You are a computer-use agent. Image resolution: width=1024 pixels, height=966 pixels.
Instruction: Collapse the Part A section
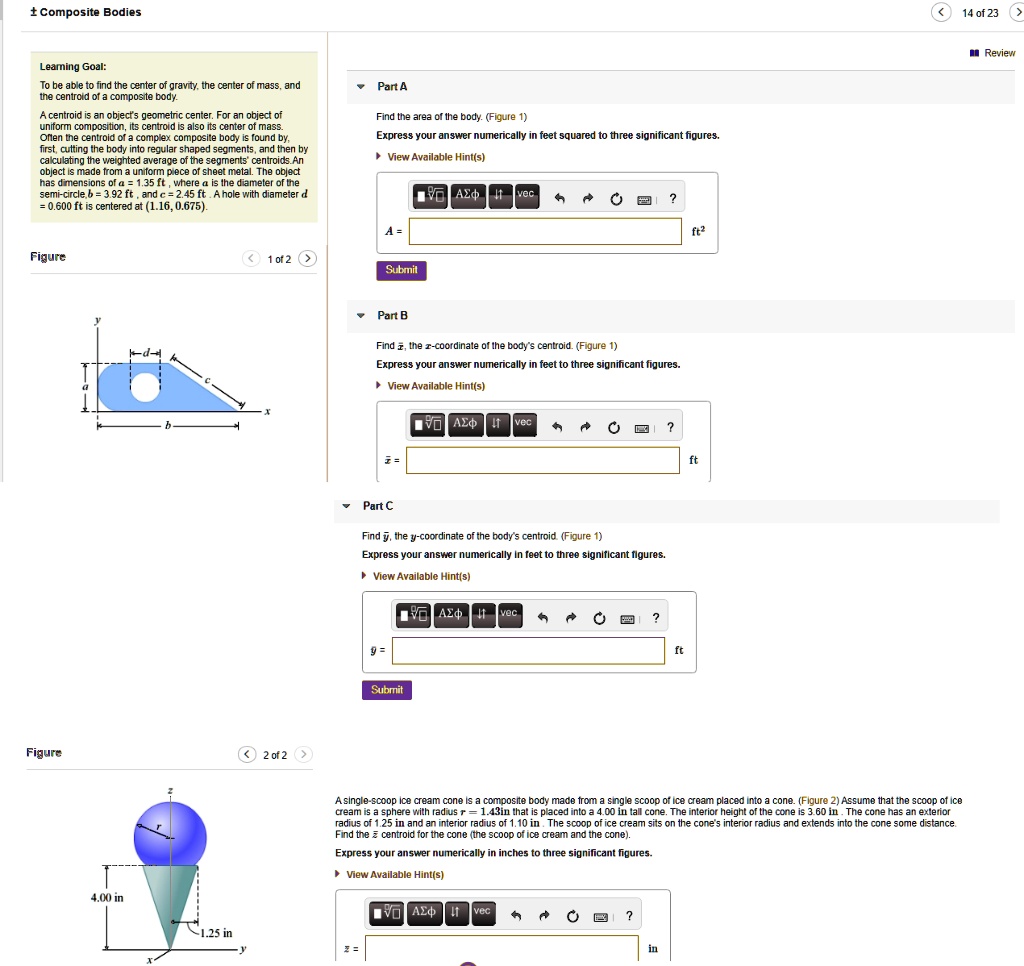coord(360,86)
